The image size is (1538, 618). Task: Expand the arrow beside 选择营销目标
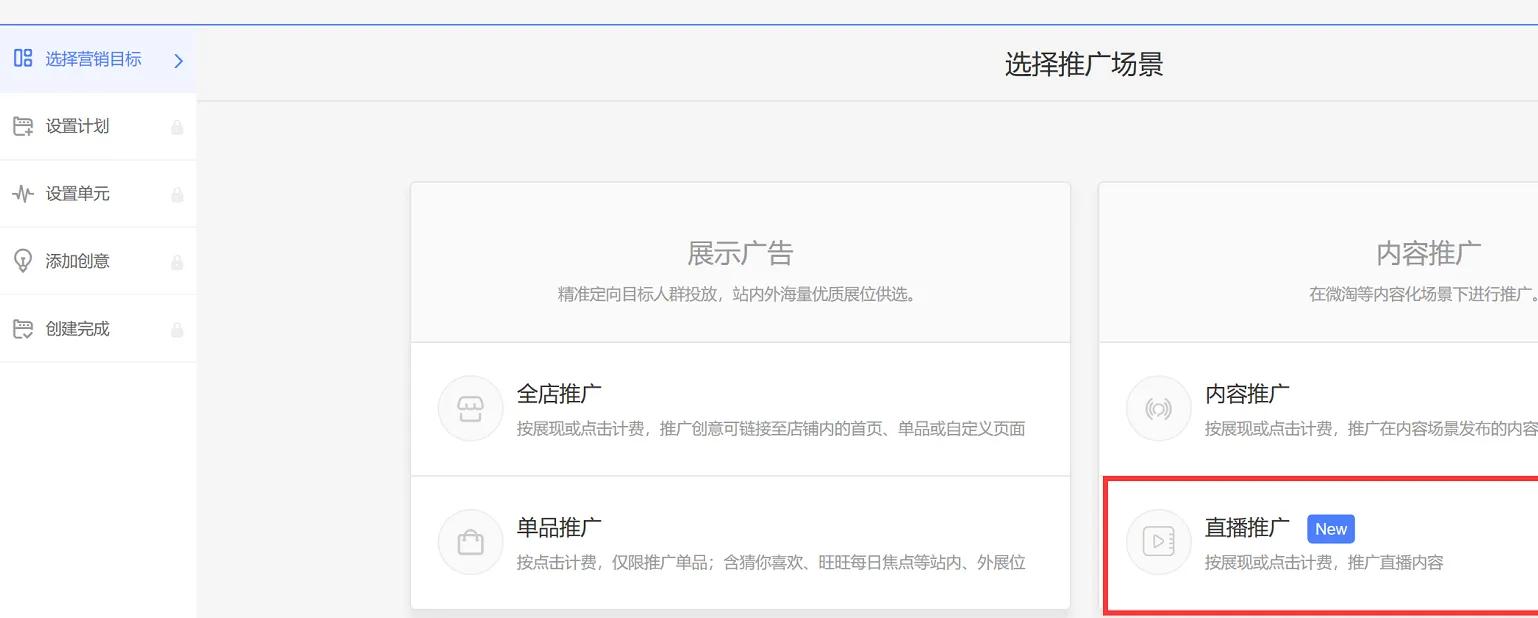click(x=178, y=60)
